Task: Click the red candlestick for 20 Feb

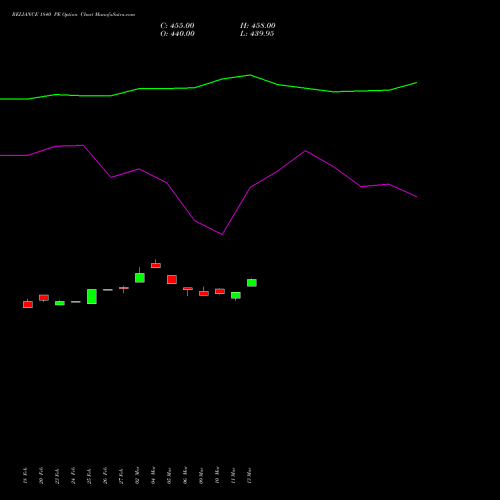Action: coord(44,298)
